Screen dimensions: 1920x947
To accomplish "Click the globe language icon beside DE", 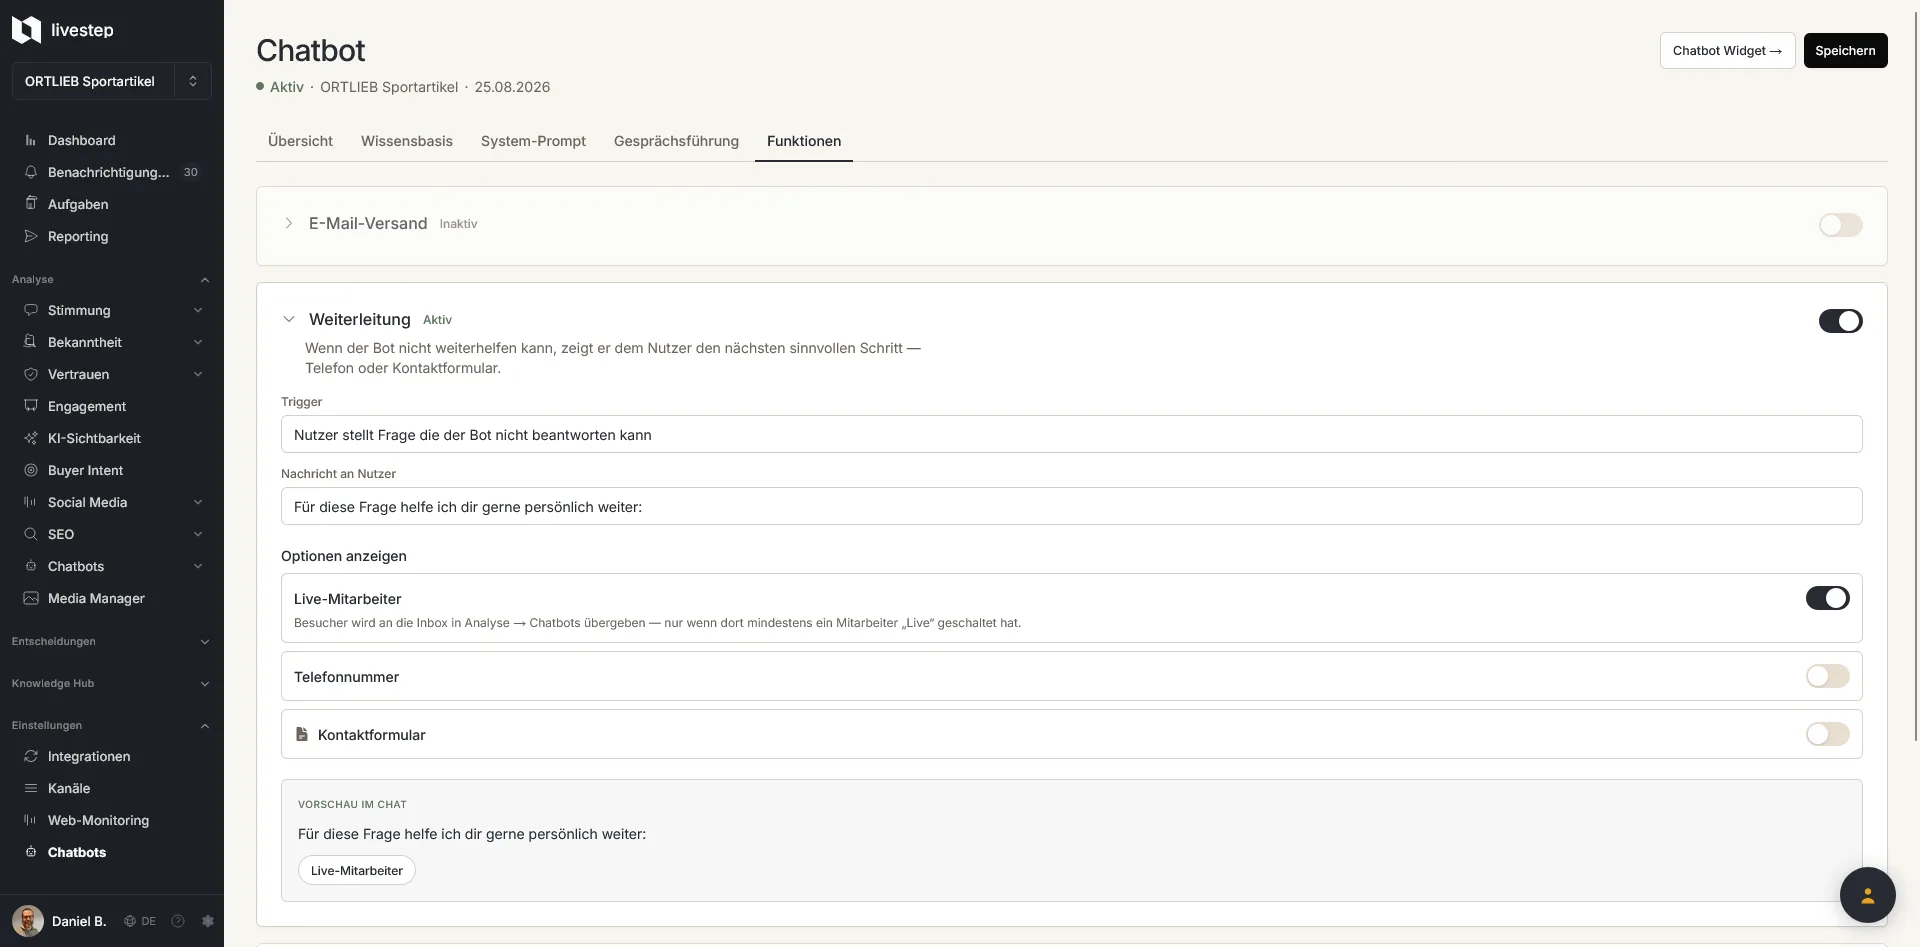I will [130, 921].
